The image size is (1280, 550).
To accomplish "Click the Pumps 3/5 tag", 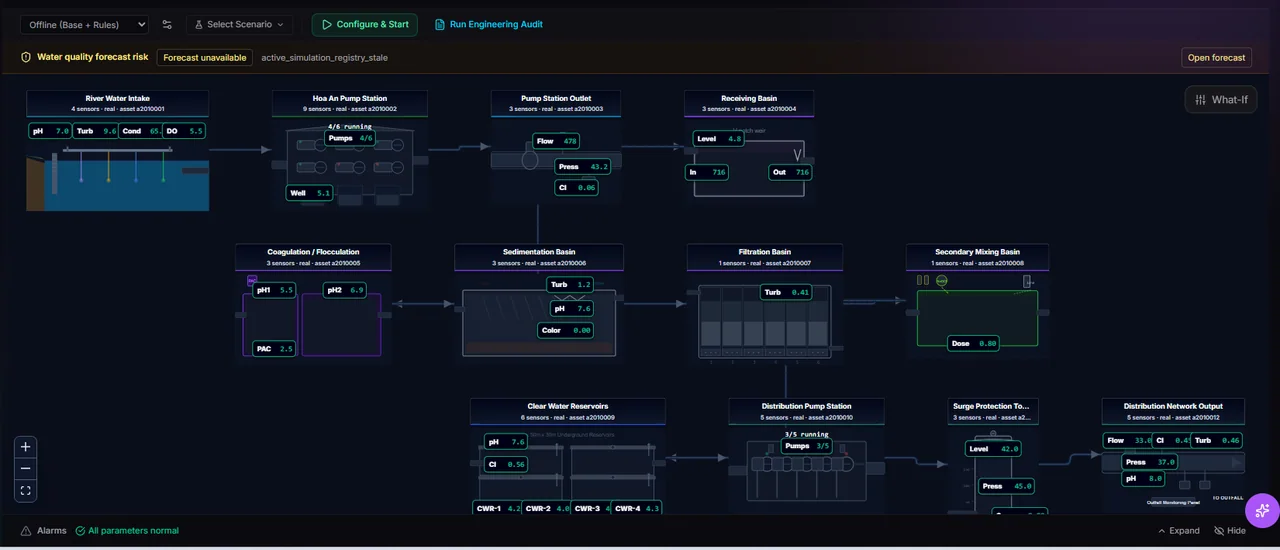I will (807, 446).
